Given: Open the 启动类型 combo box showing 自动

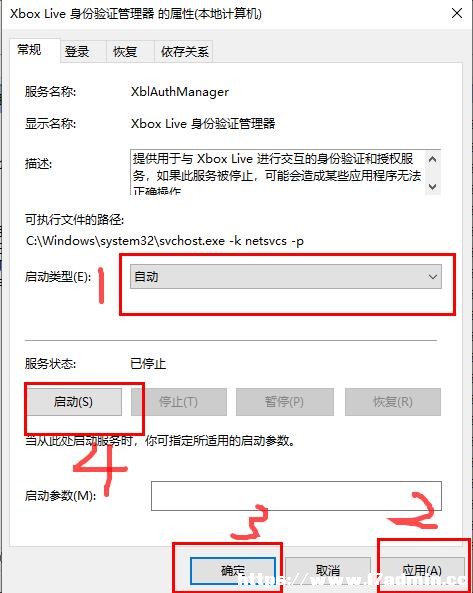Looking at the screenshot, I should (x=285, y=277).
